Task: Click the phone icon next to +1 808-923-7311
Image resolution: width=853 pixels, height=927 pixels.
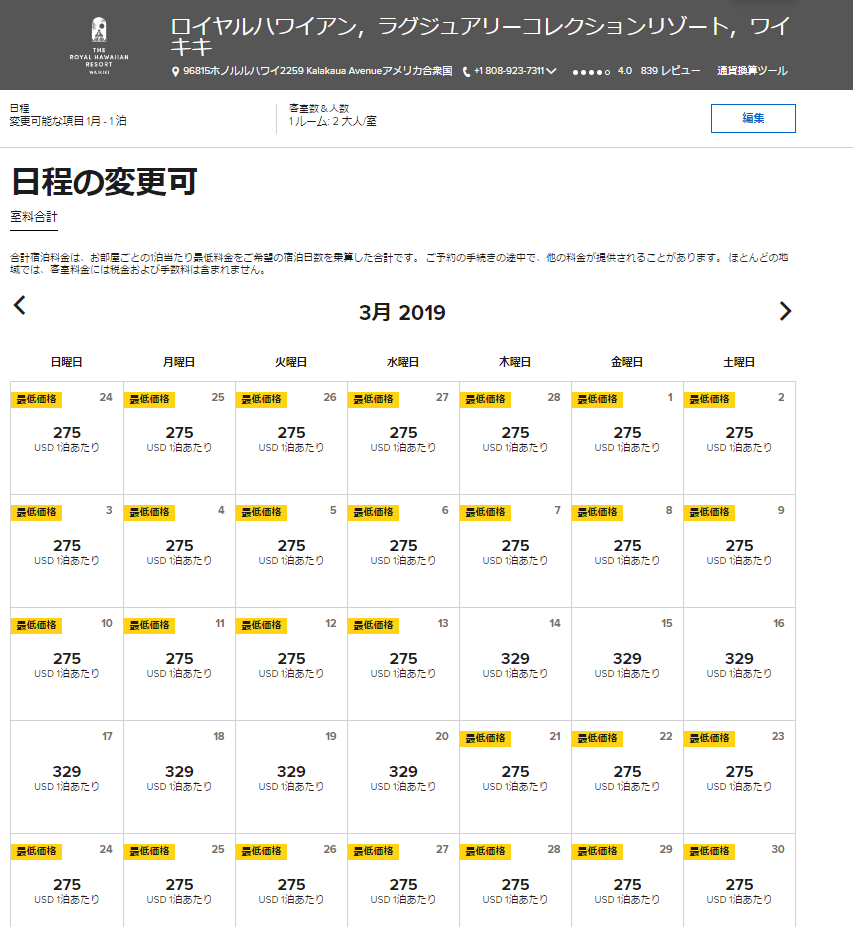Action: (466, 72)
